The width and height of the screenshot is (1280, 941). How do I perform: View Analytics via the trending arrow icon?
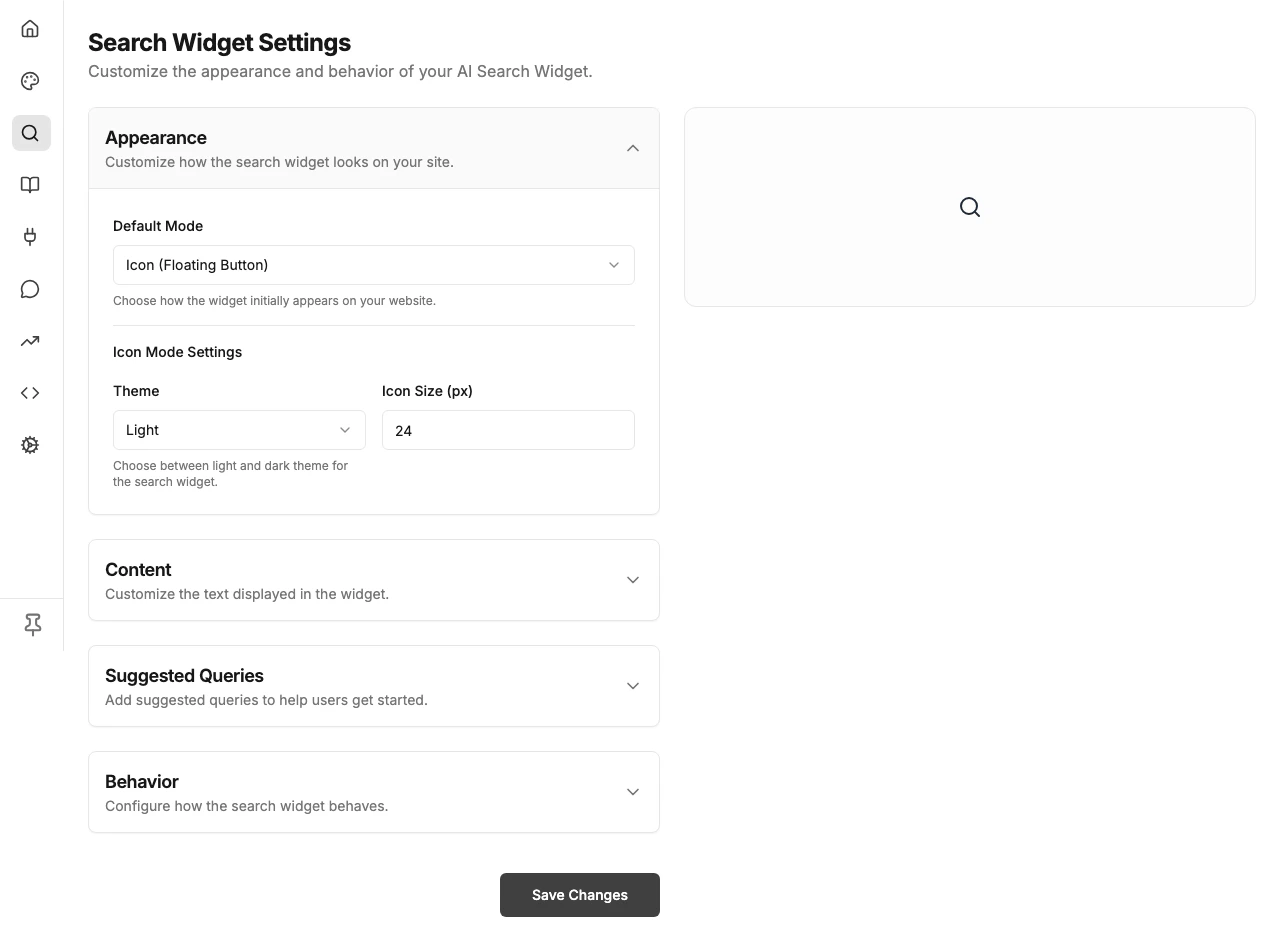29,340
